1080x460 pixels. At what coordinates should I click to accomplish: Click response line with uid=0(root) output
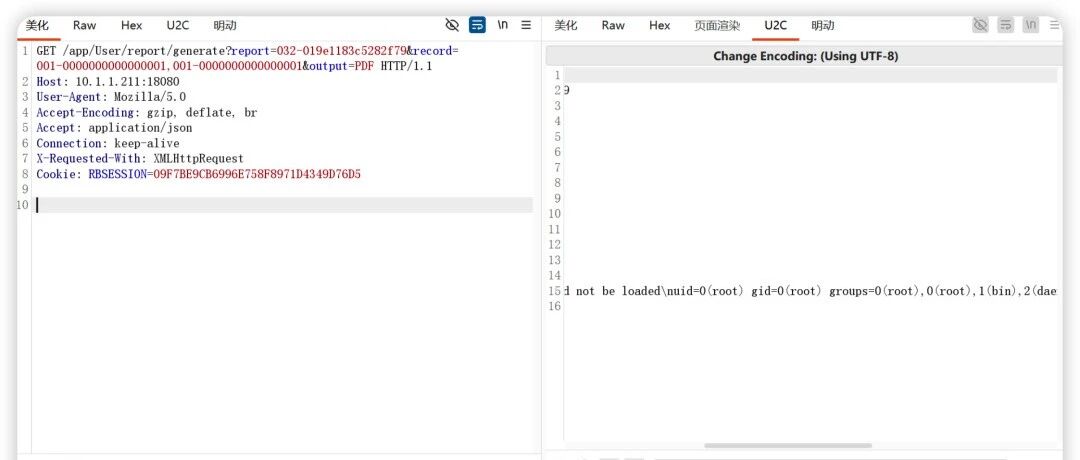[810, 291]
